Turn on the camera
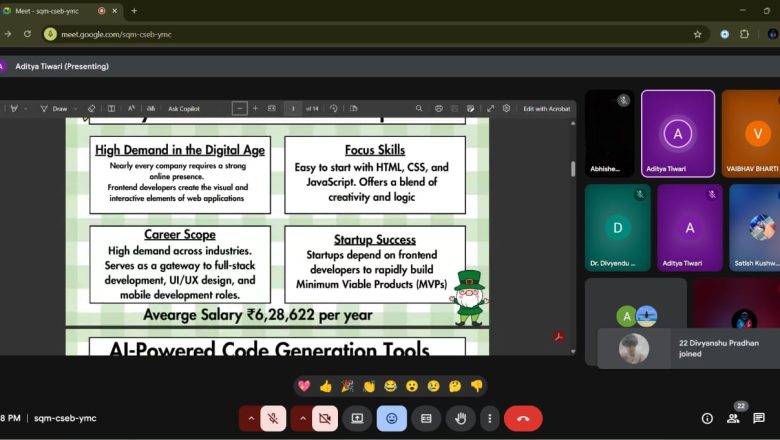 point(325,418)
